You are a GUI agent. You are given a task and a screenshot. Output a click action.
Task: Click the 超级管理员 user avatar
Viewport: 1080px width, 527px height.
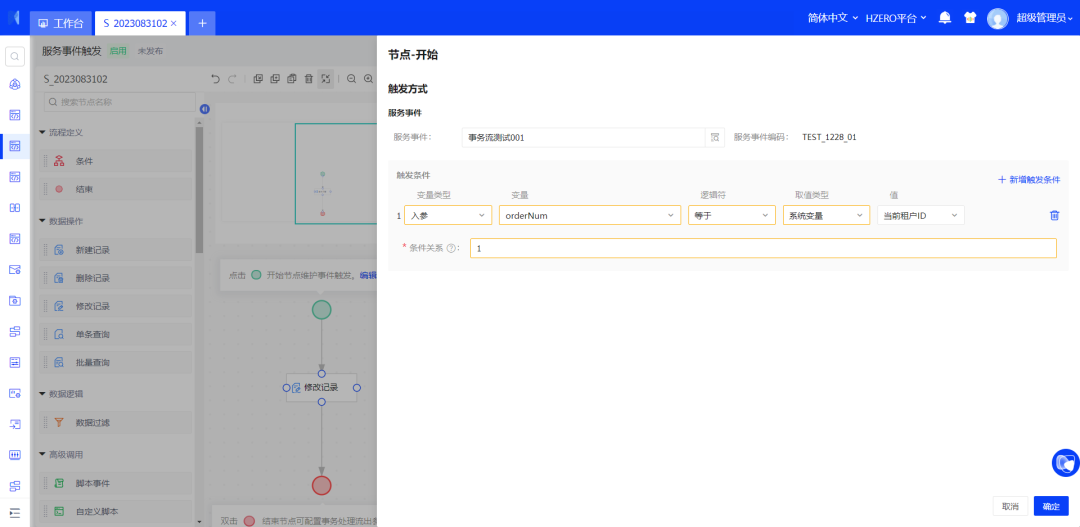tap(997, 18)
